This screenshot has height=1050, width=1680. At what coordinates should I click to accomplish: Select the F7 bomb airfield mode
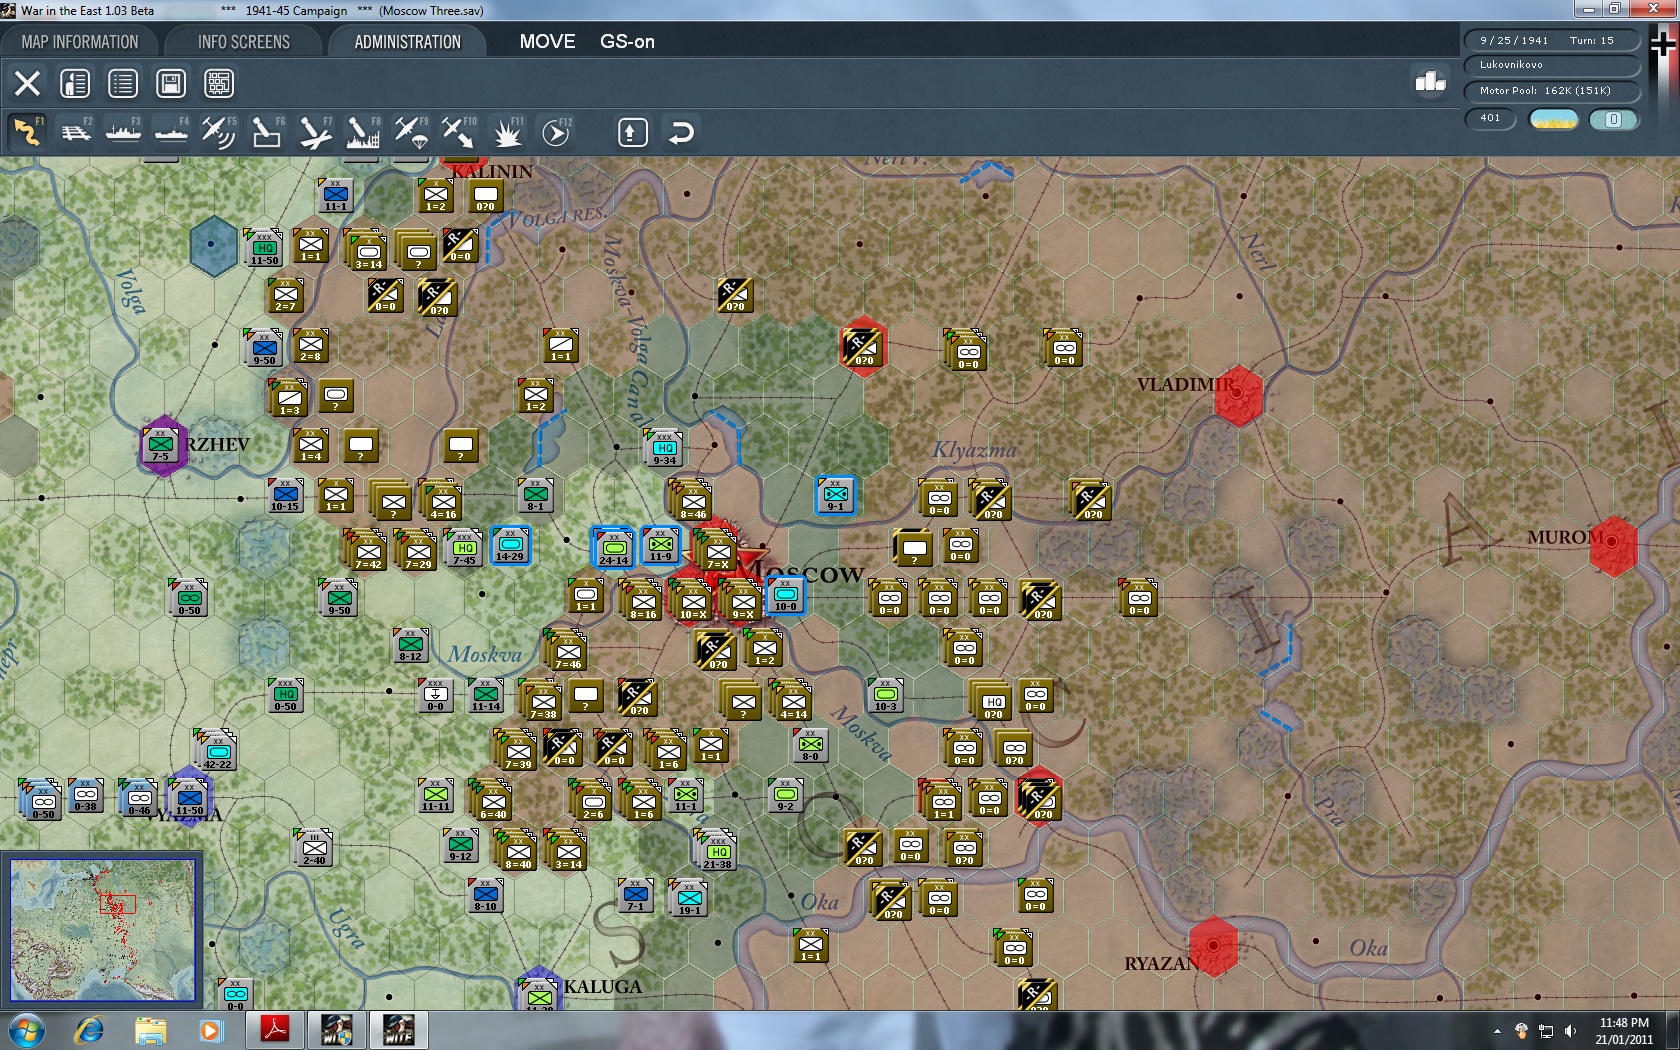(315, 132)
